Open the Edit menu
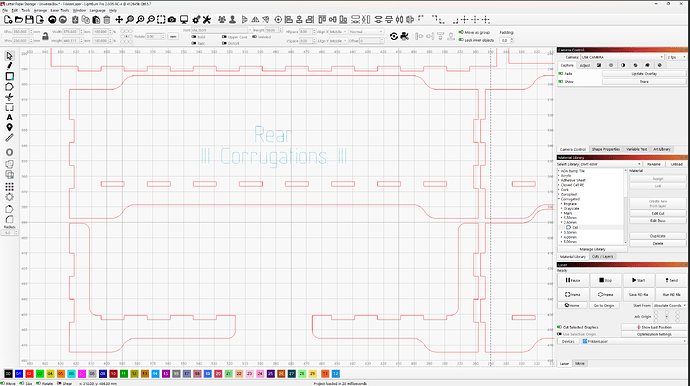 point(15,10)
